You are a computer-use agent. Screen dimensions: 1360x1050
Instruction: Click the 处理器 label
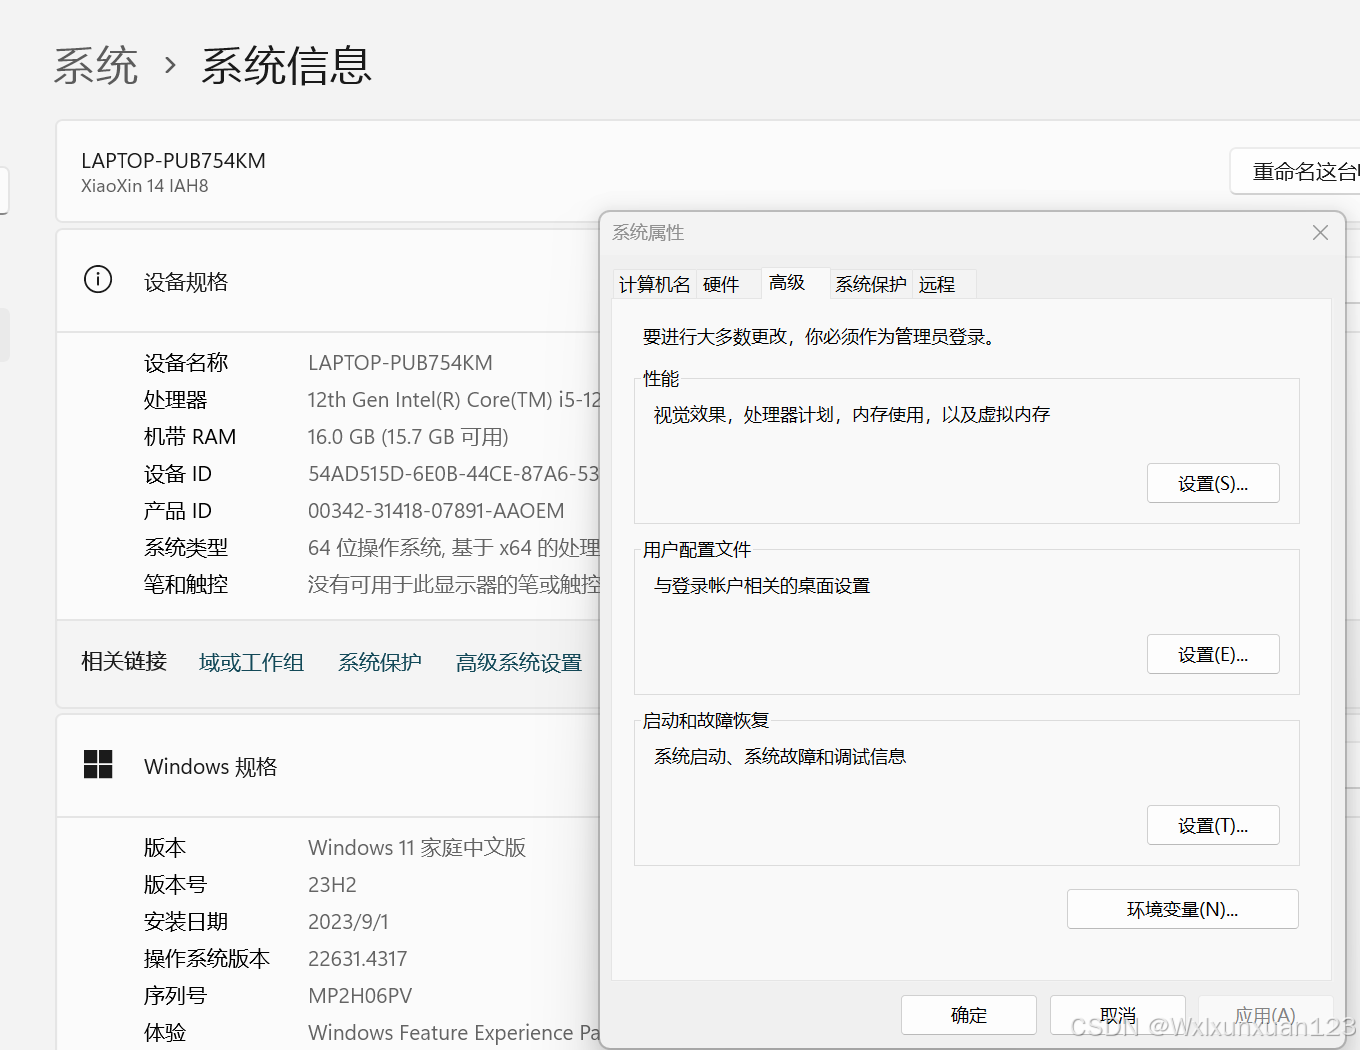coord(175,400)
